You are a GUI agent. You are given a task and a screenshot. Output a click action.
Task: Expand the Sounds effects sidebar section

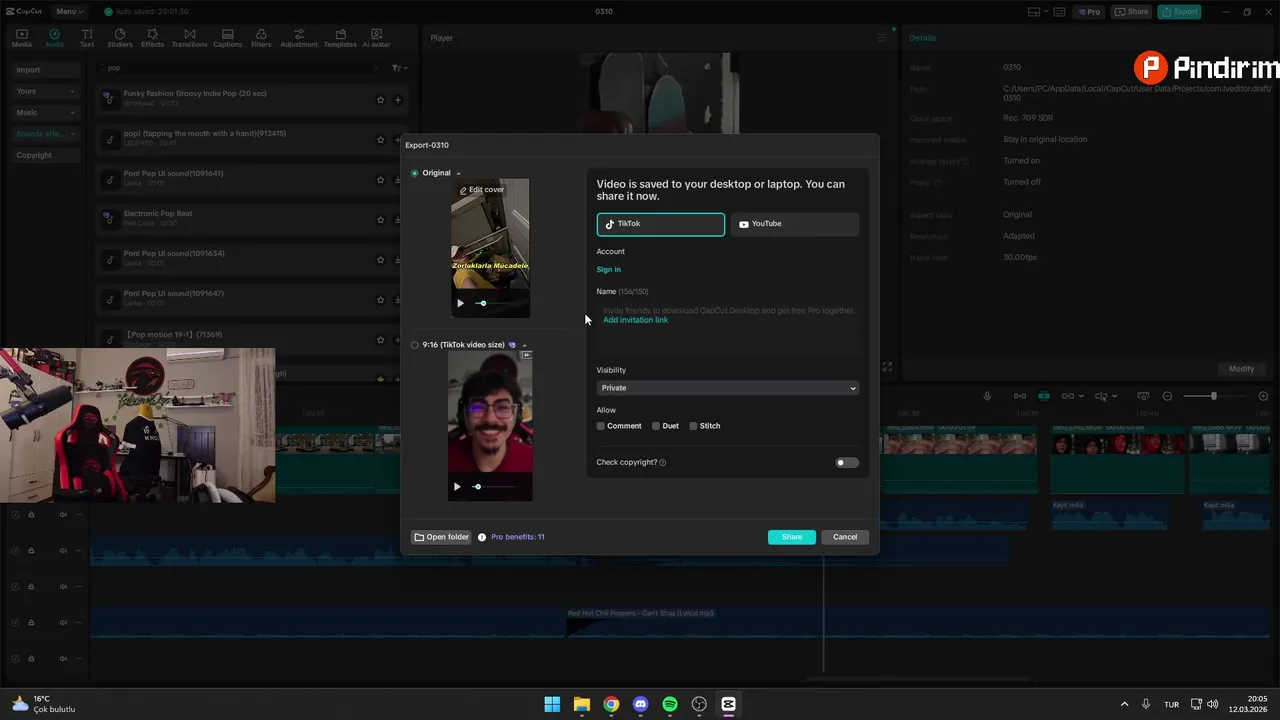click(46, 134)
